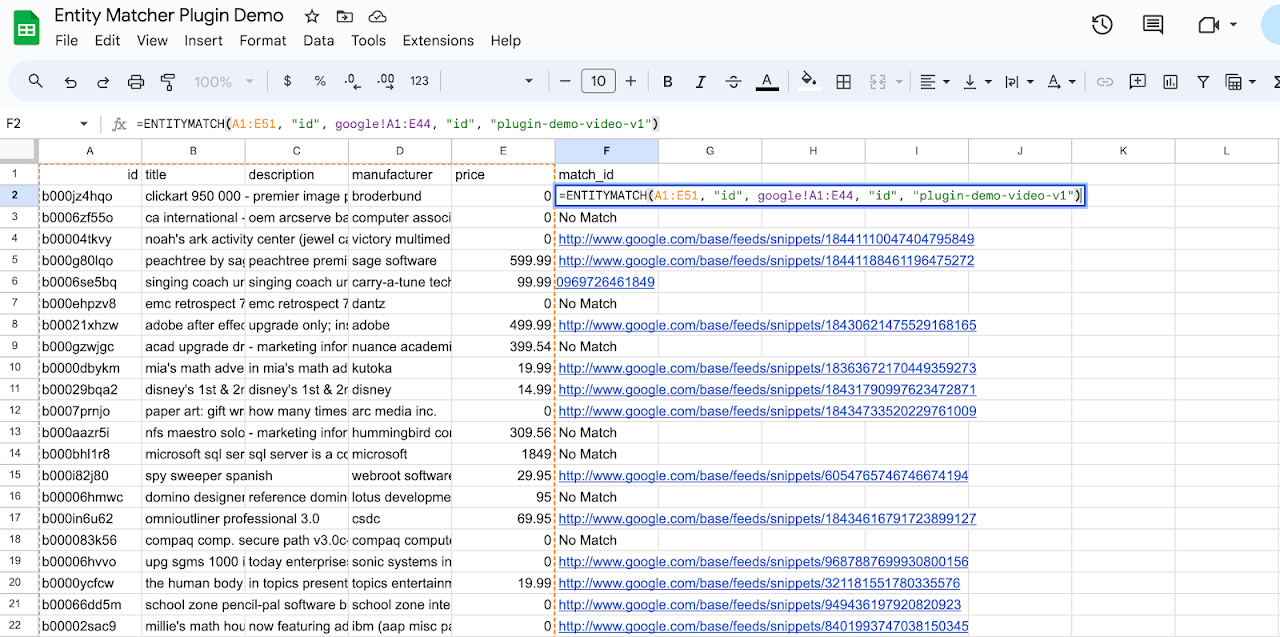The width and height of the screenshot is (1280, 637).
Task: Open the Edit menu
Action: [x=107, y=41]
